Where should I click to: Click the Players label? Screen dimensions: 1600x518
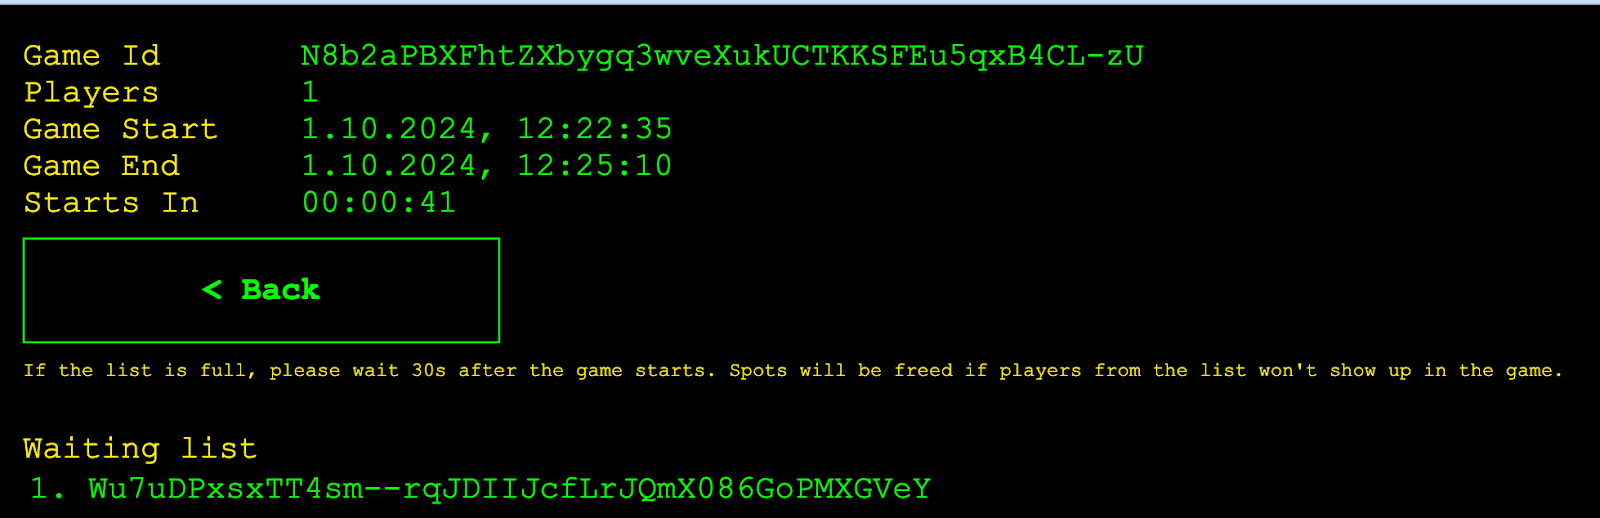pos(91,93)
